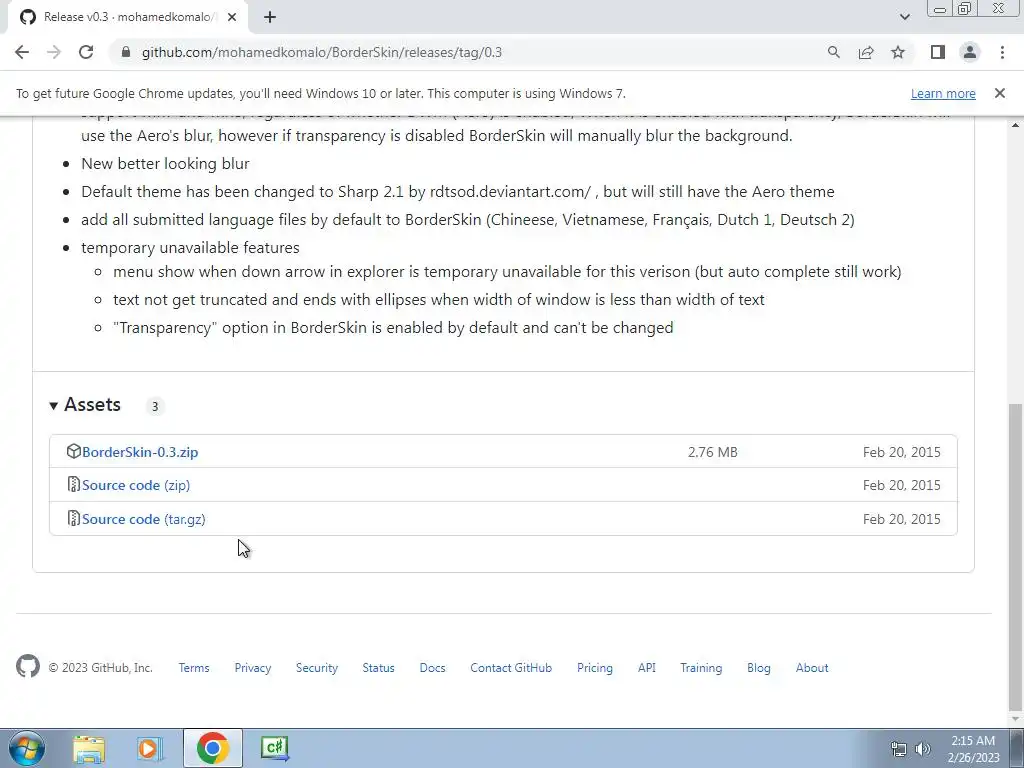Dismiss the Chrome update notification bar
Image resolution: width=1024 pixels, height=768 pixels.
pos(999,93)
